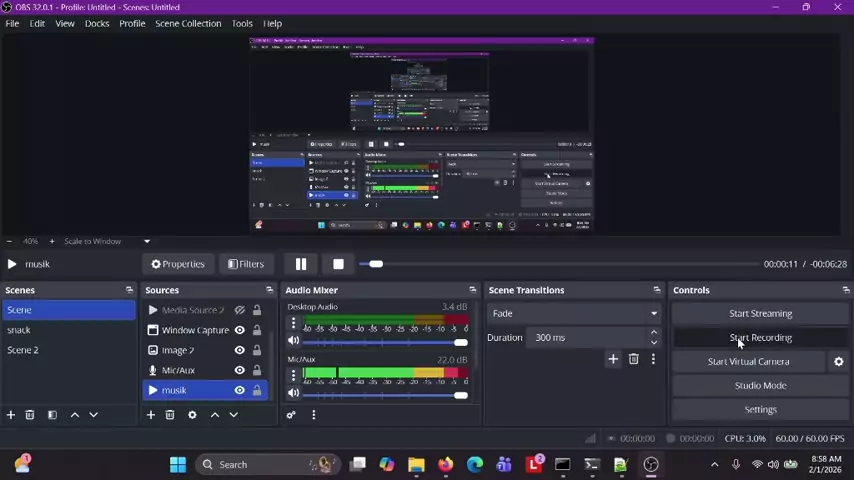The image size is (854, 480).
Task: Expand the preview scaling dropdown
Action: [146, 241]
